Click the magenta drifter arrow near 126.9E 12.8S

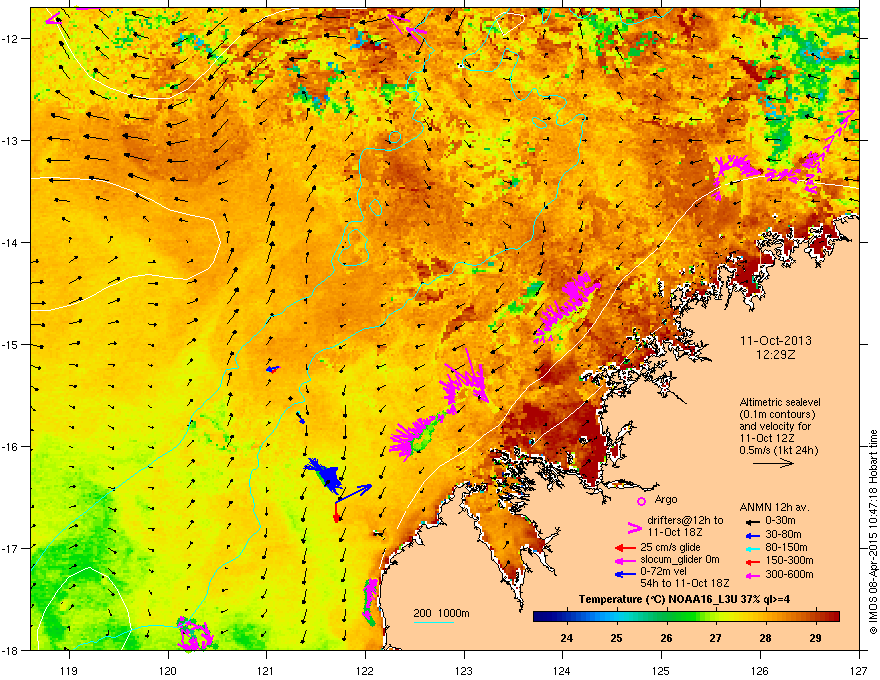pyautogui.click(x=840, y=130)
